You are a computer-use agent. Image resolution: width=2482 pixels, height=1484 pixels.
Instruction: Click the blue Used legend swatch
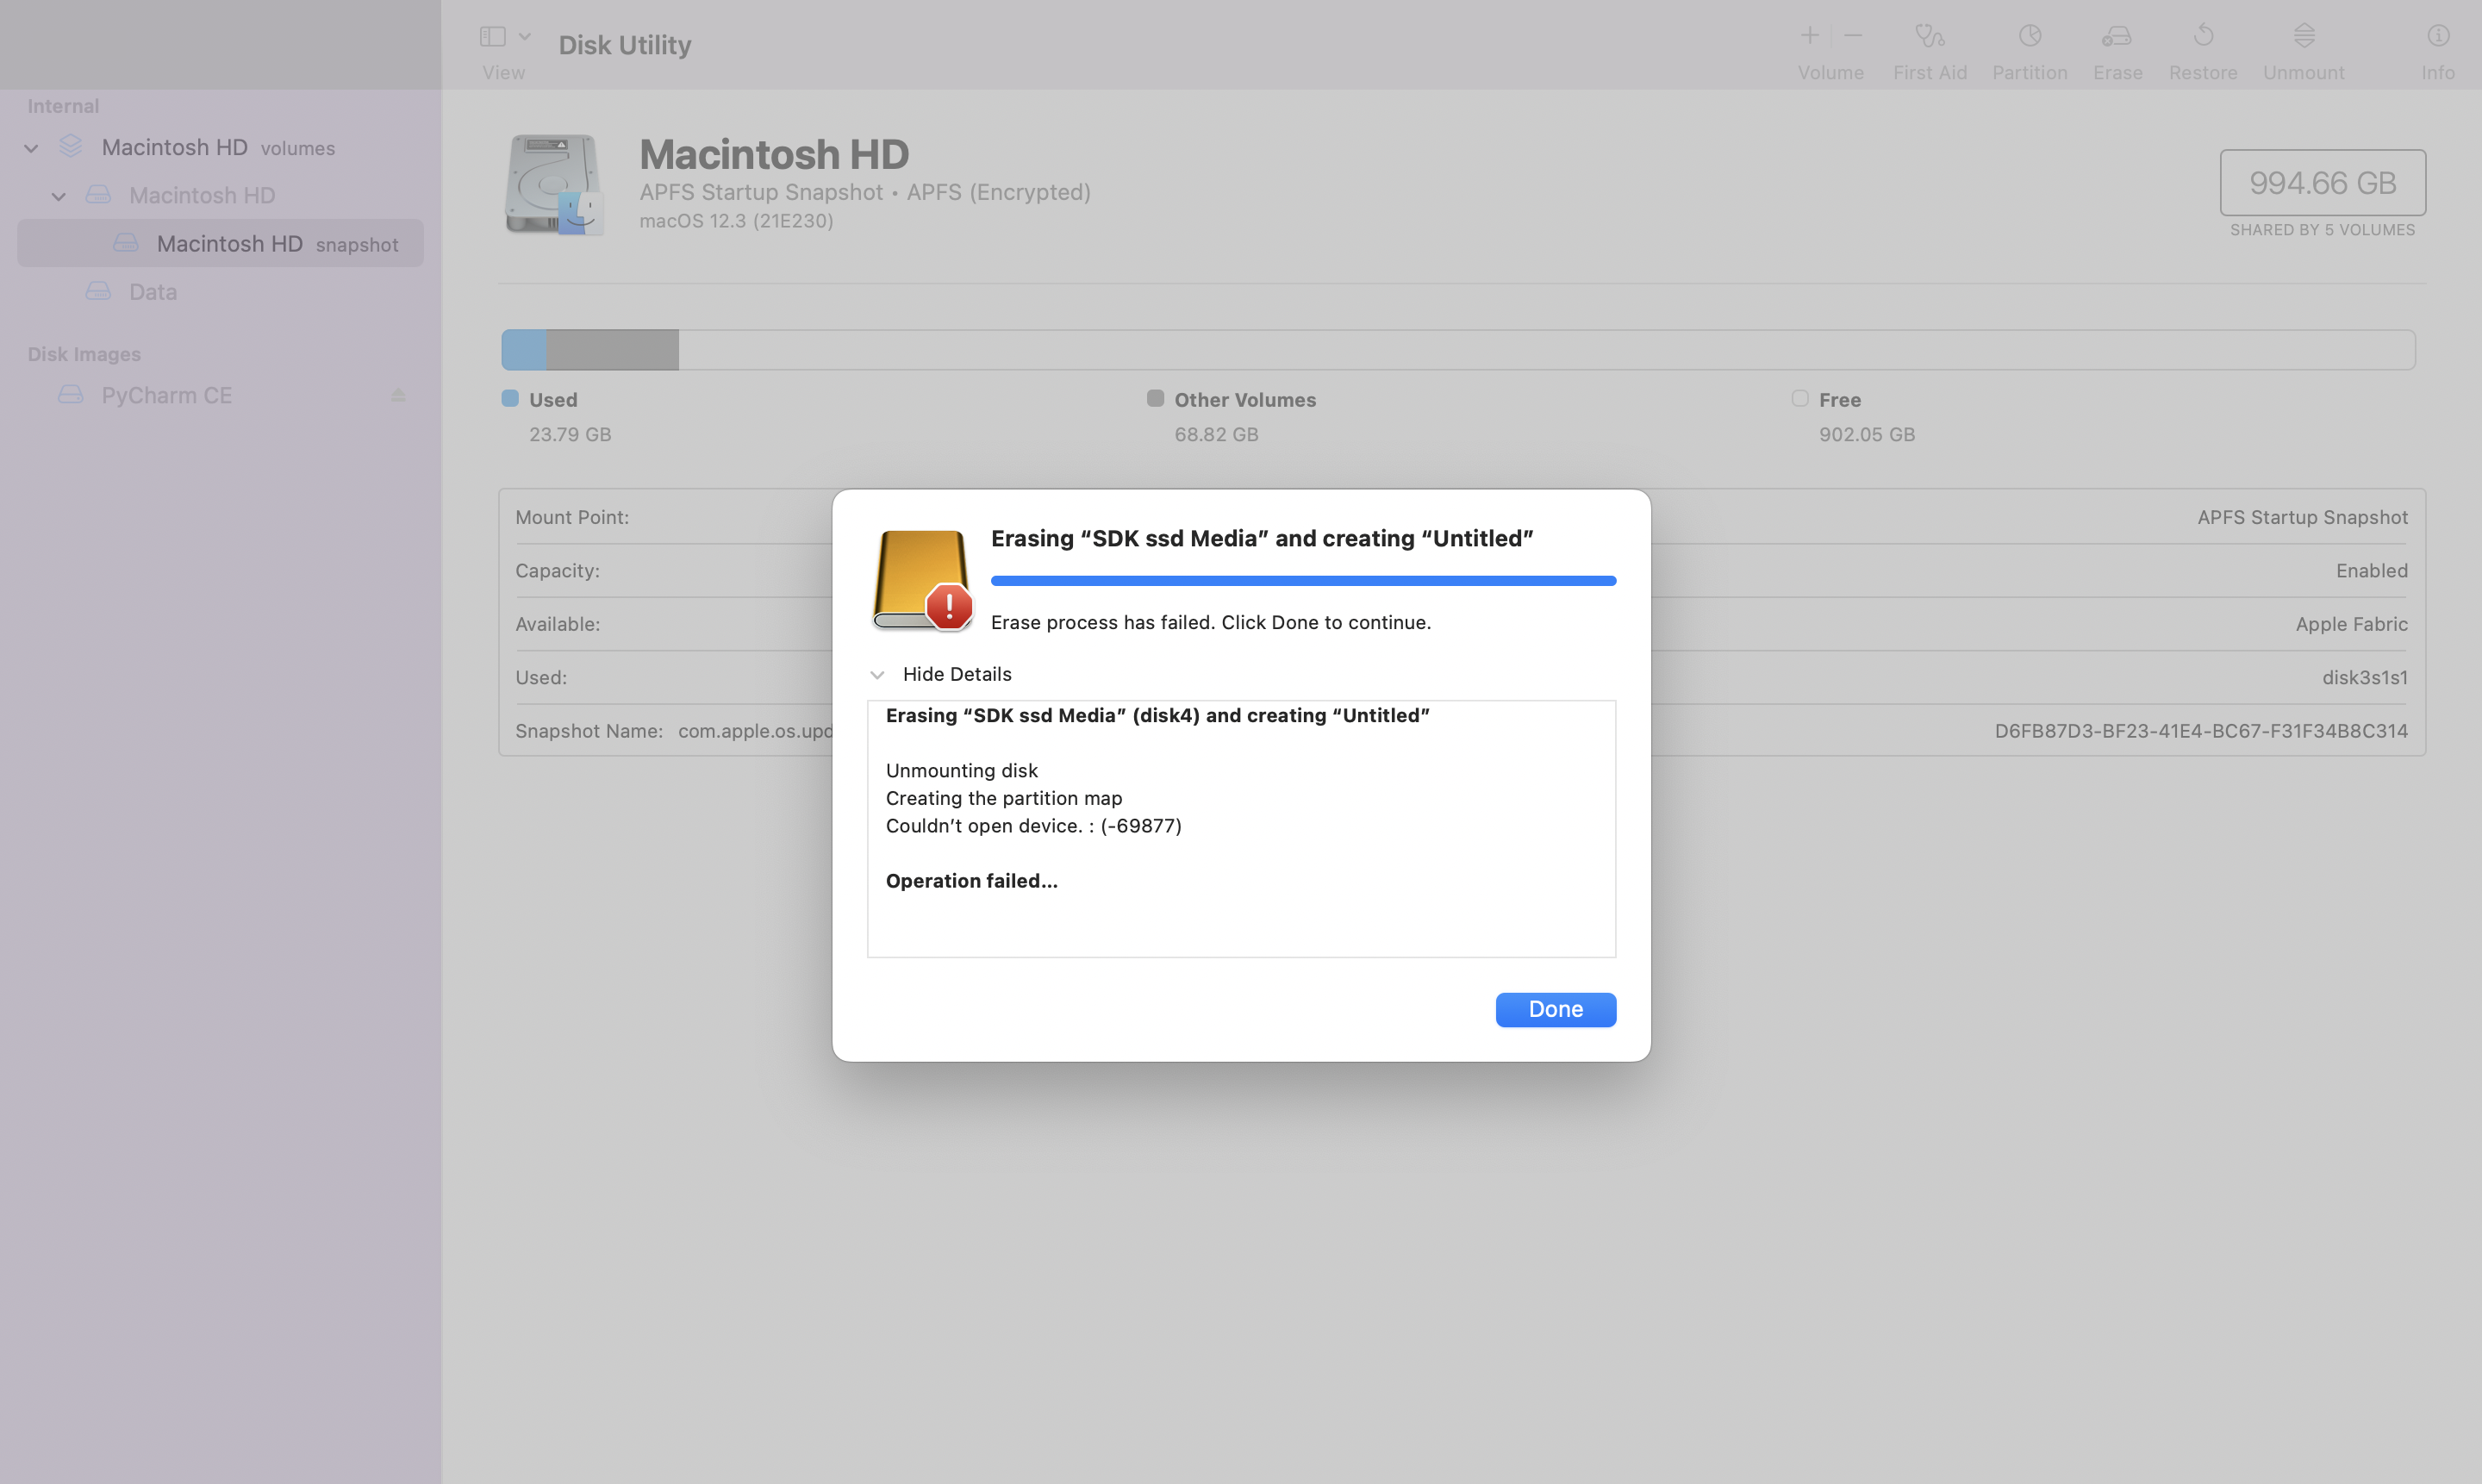coord(510,399)
